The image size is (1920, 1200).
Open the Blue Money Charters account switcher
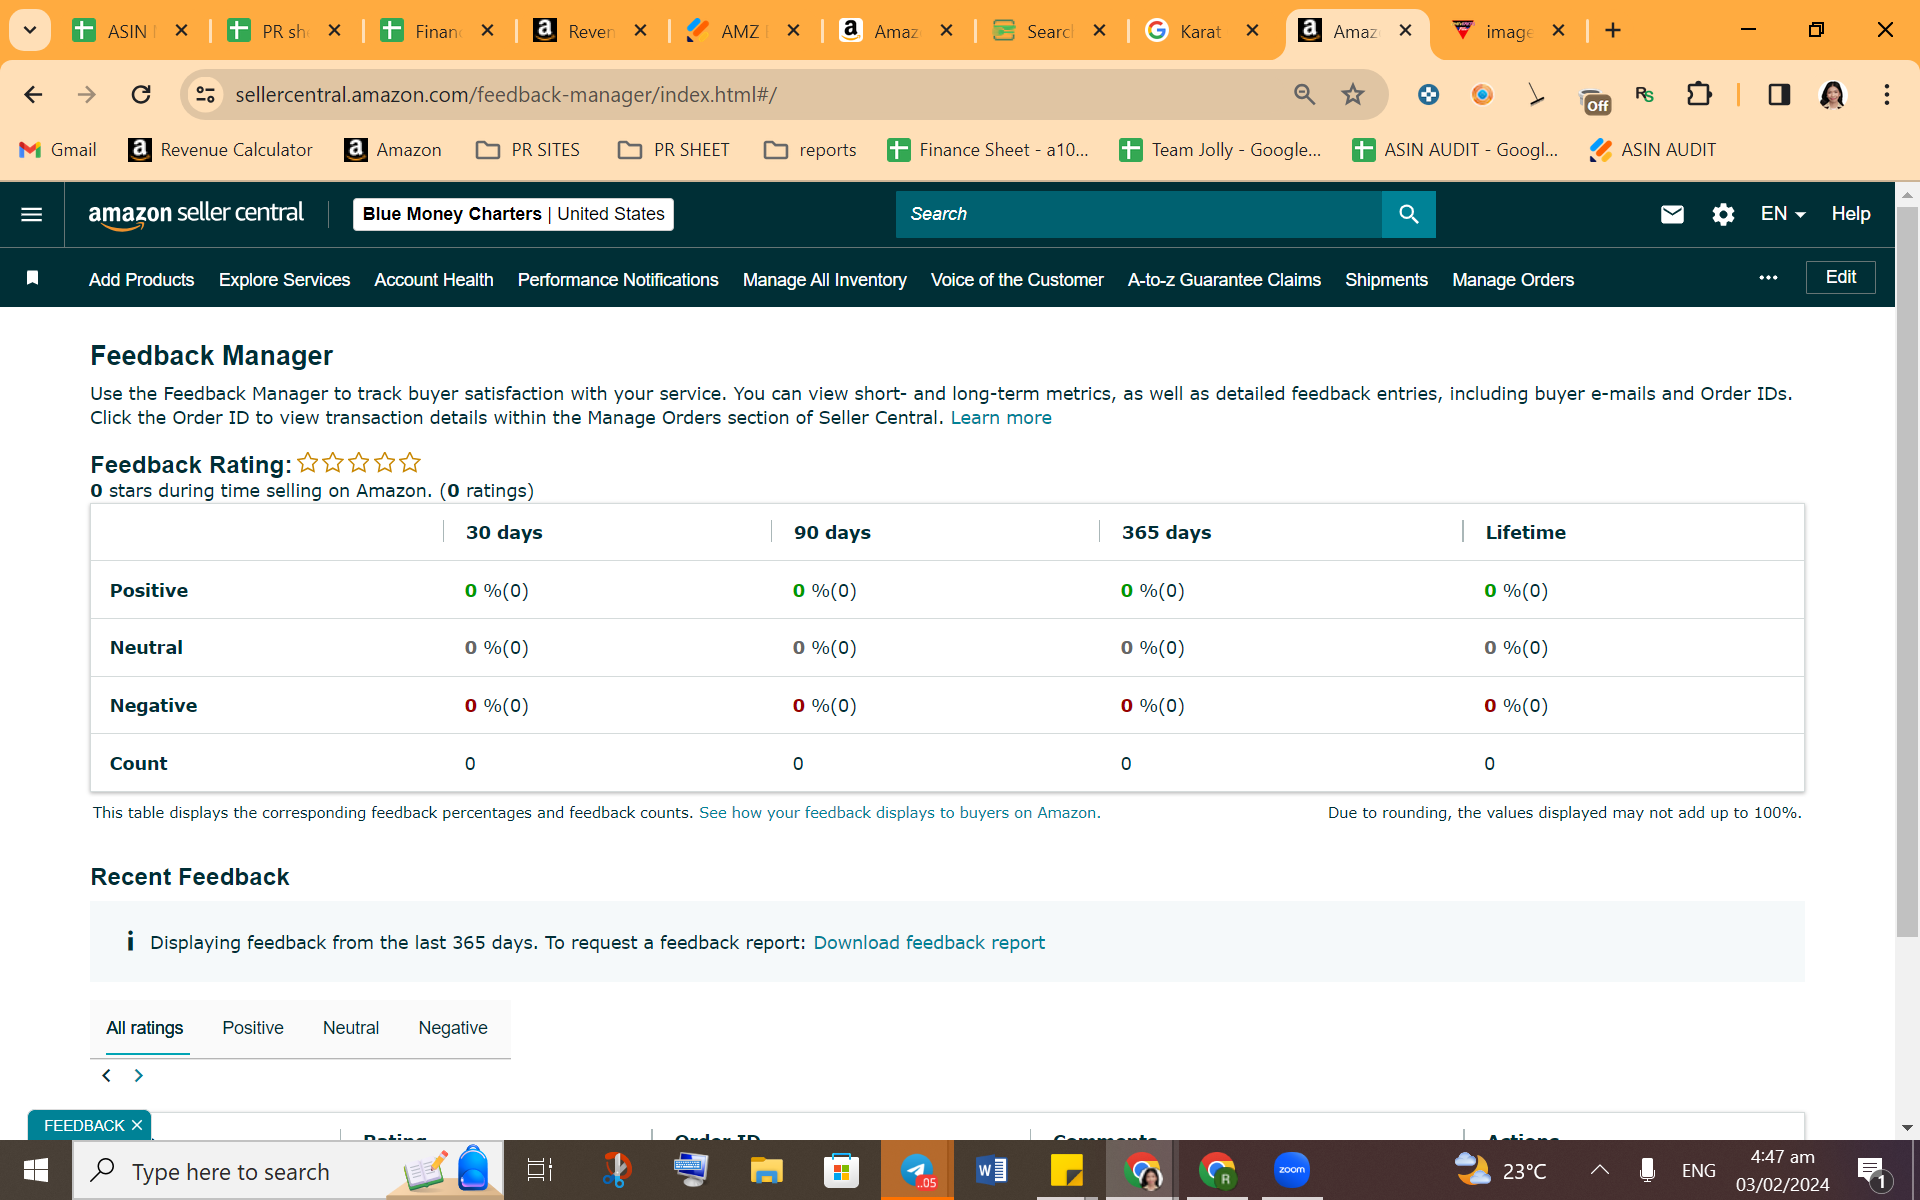[x=513, y=214]
